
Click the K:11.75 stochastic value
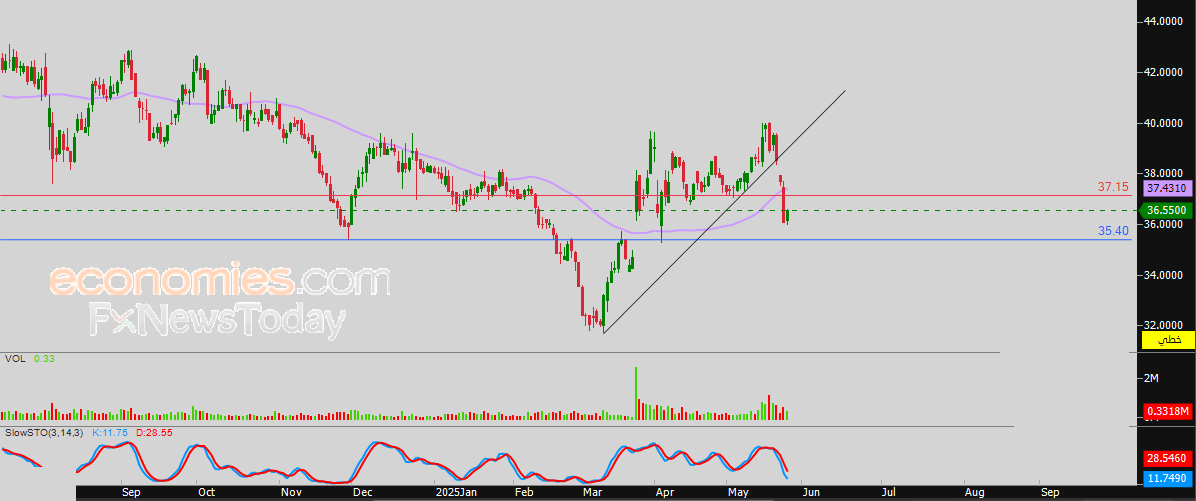tap(108, 432)
